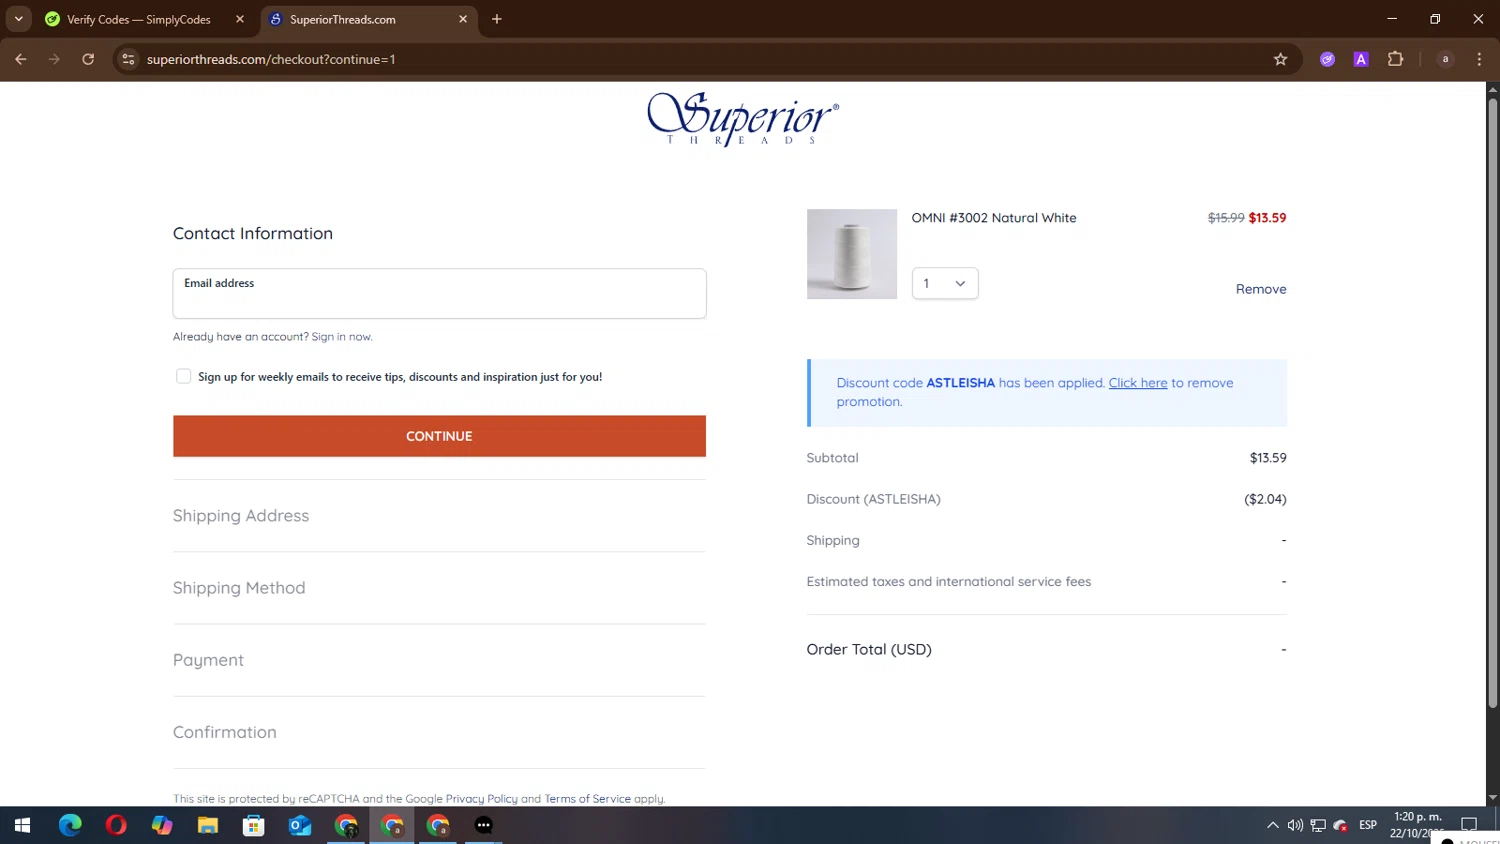Click 'Click here' to remove promotion
The height and width of the screenshot is (844, 1500).
point(1138,383)
